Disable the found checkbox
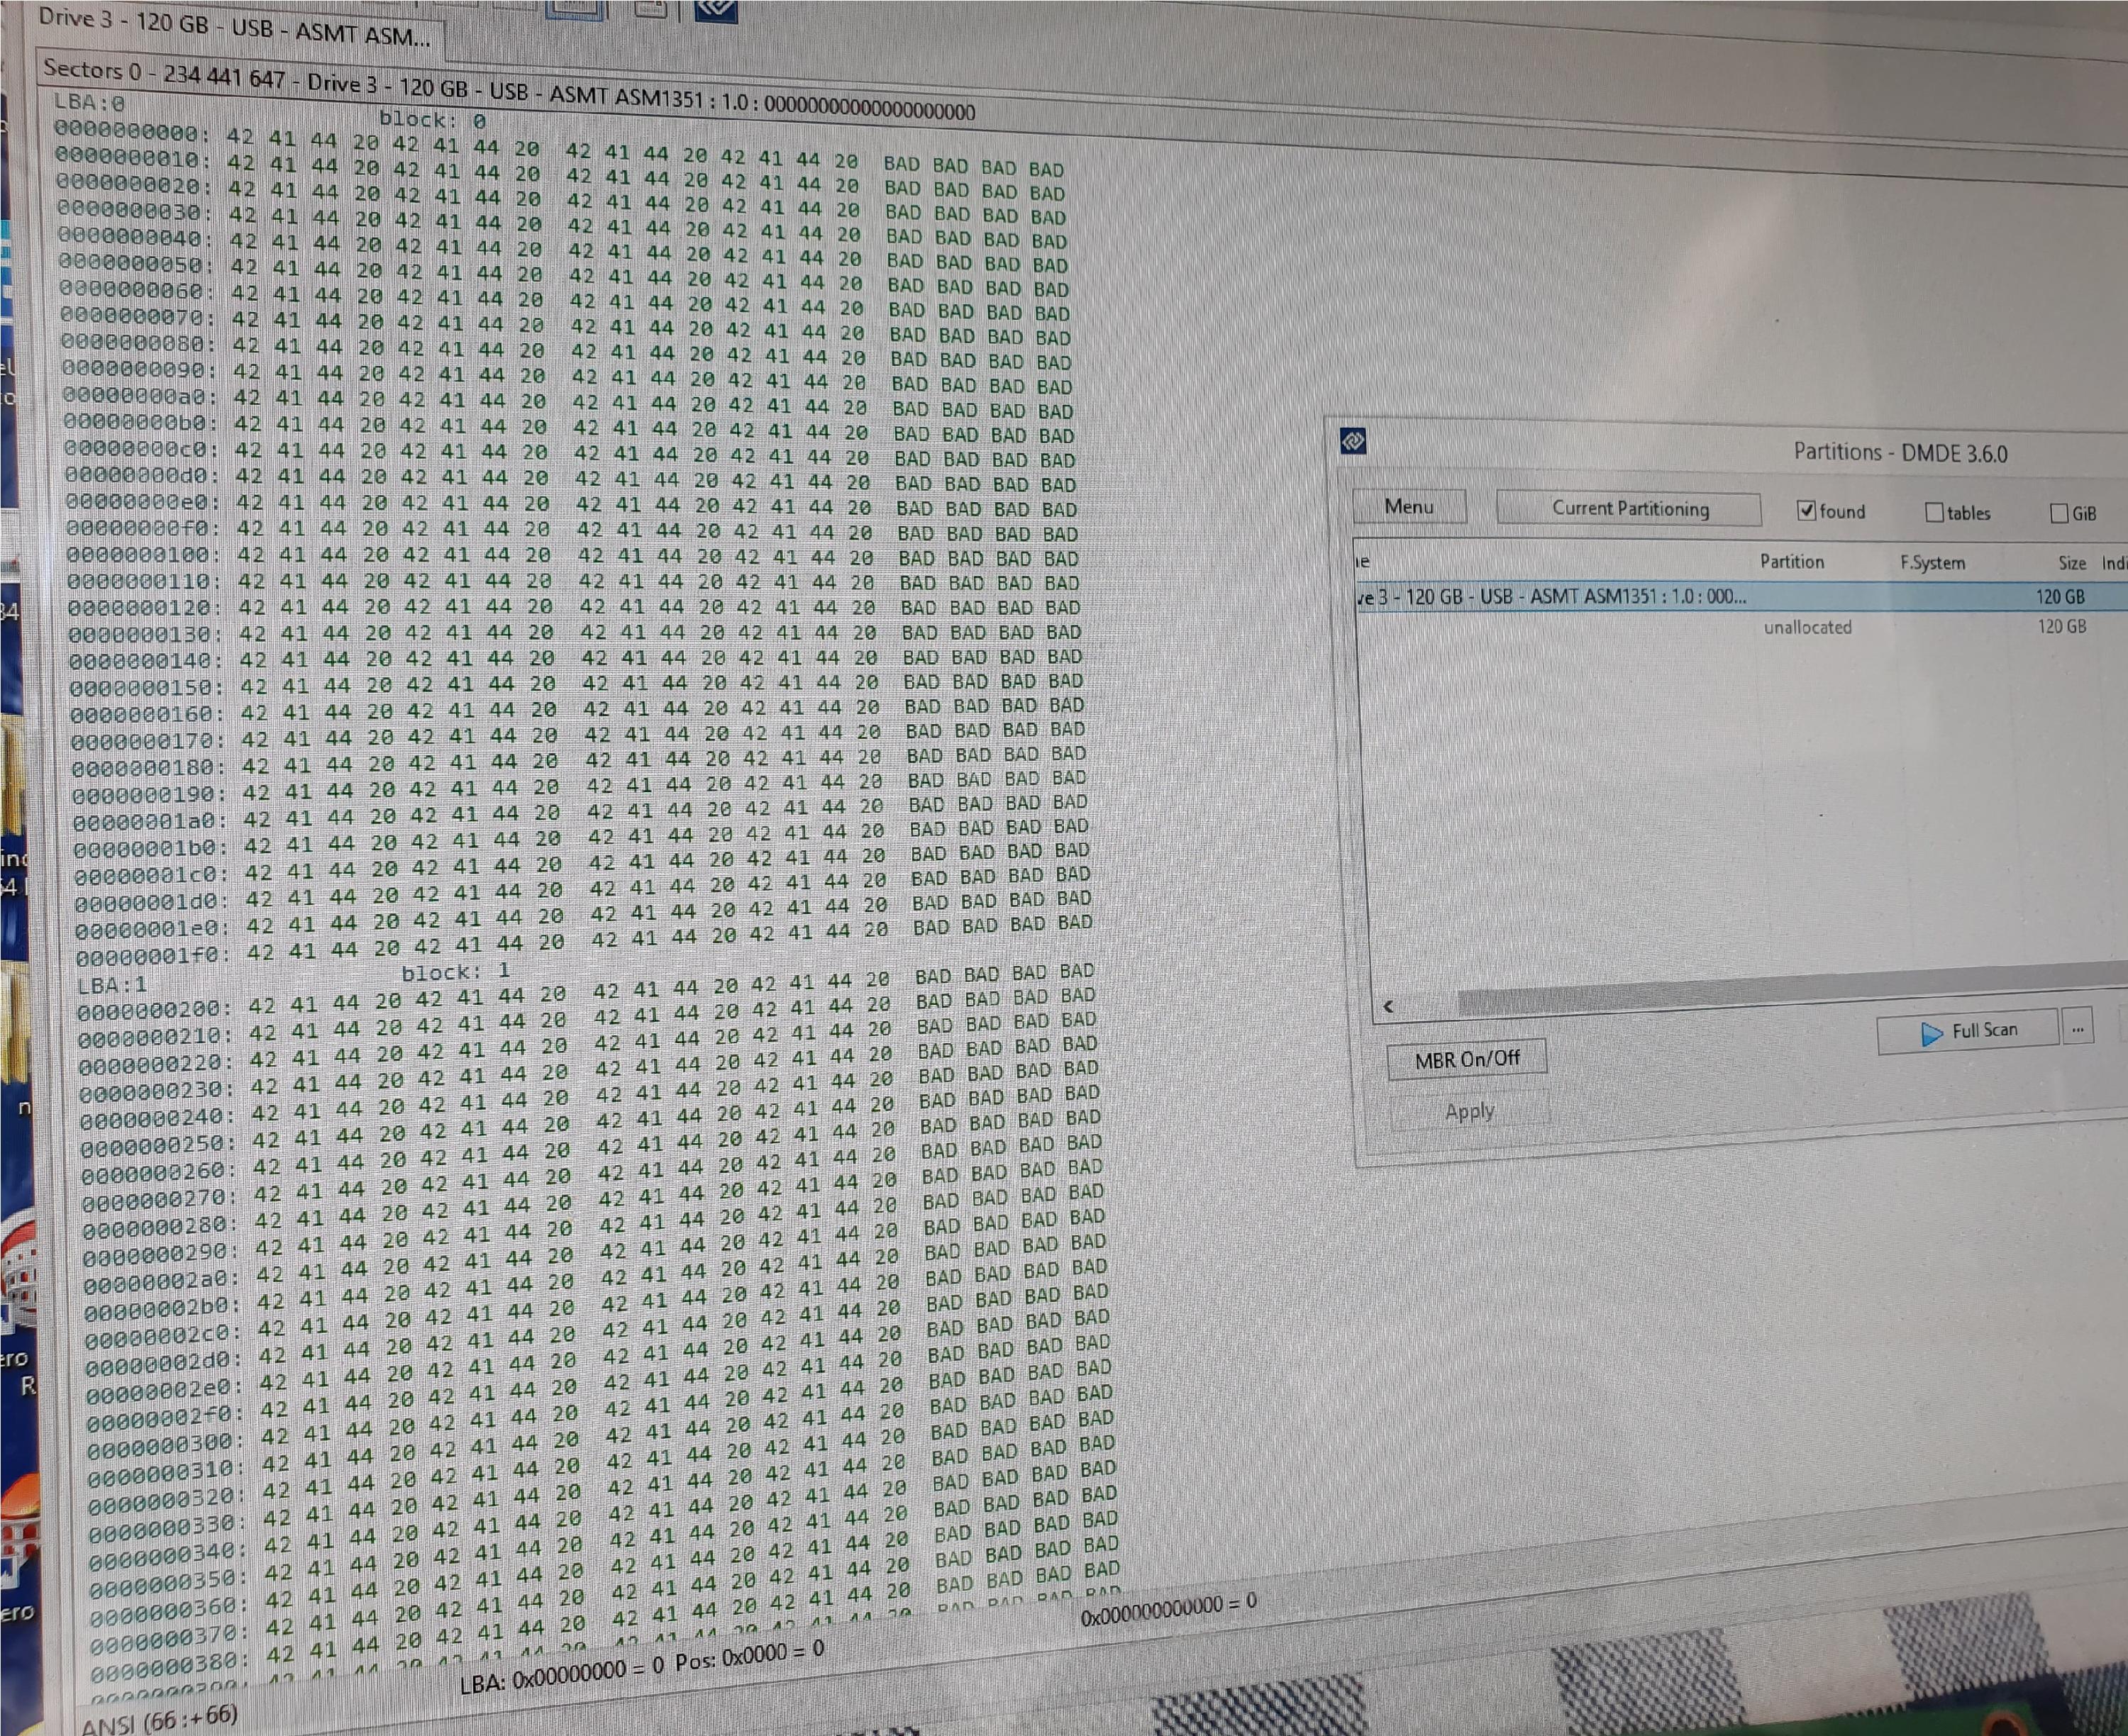 (1806, 511)
